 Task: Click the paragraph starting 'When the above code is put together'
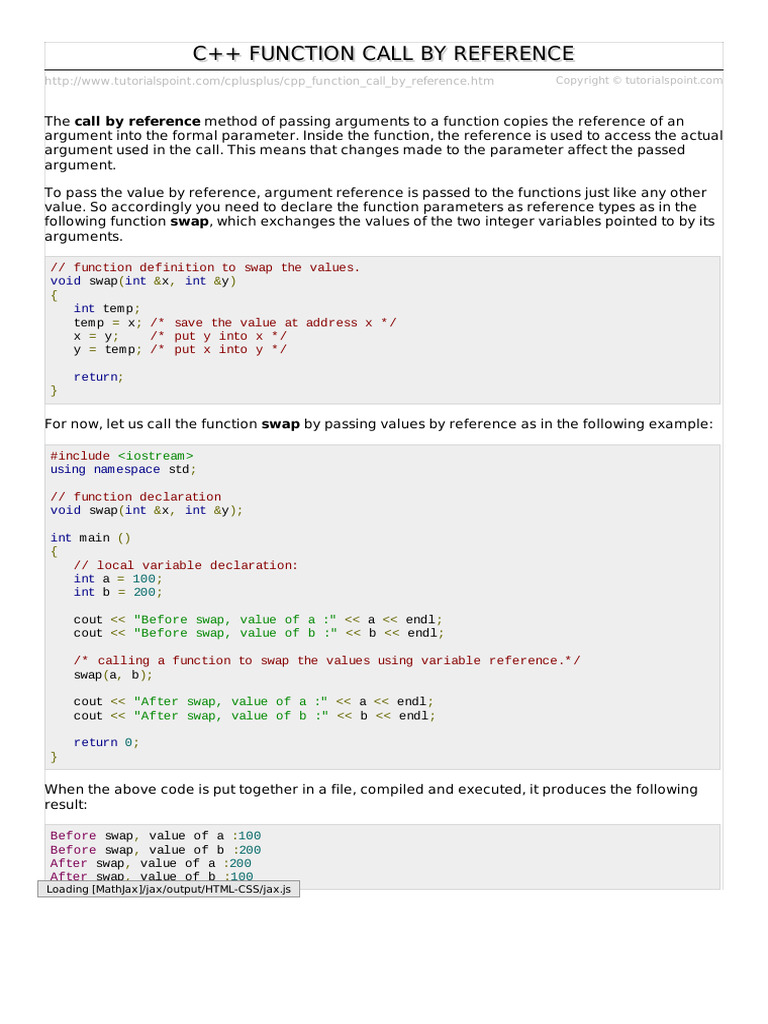click(371, 797)
